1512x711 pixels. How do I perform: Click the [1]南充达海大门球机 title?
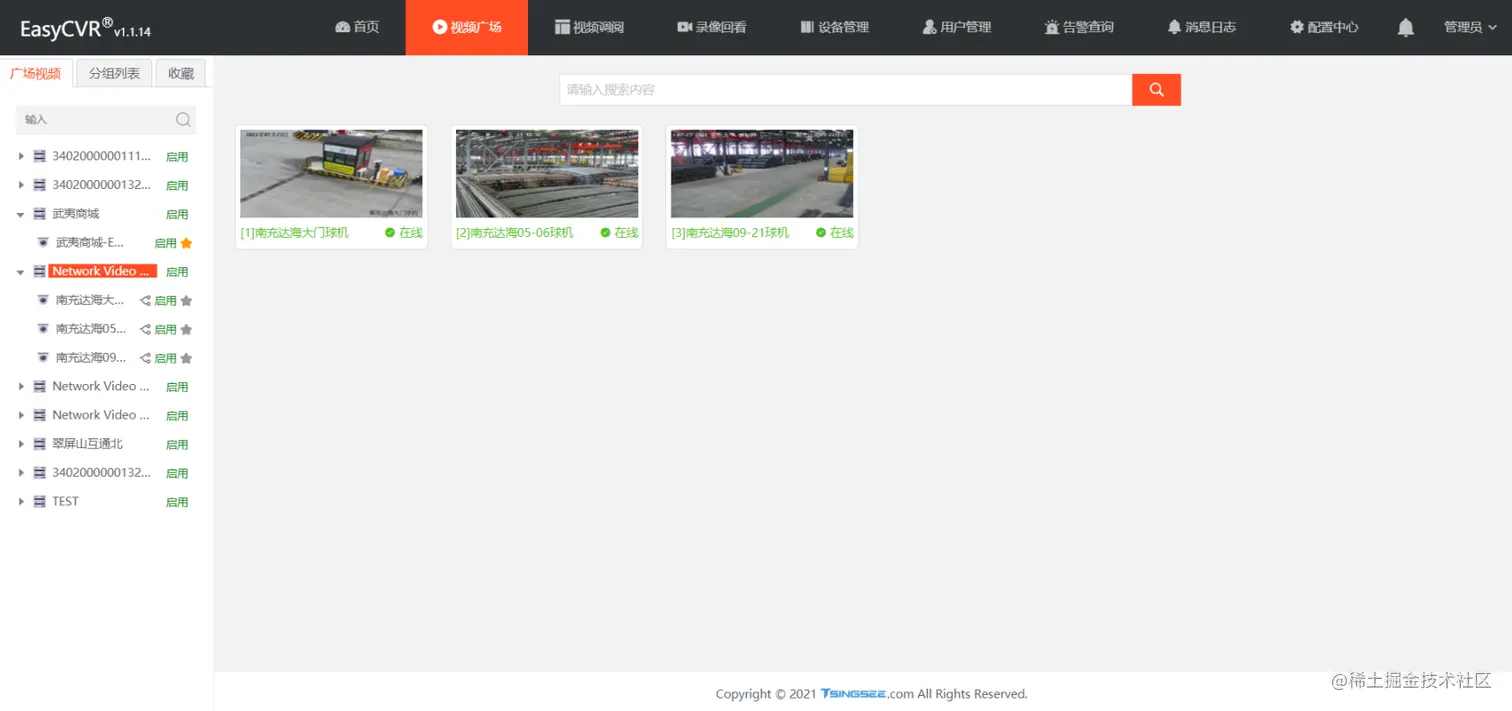(x=295, y=233)
